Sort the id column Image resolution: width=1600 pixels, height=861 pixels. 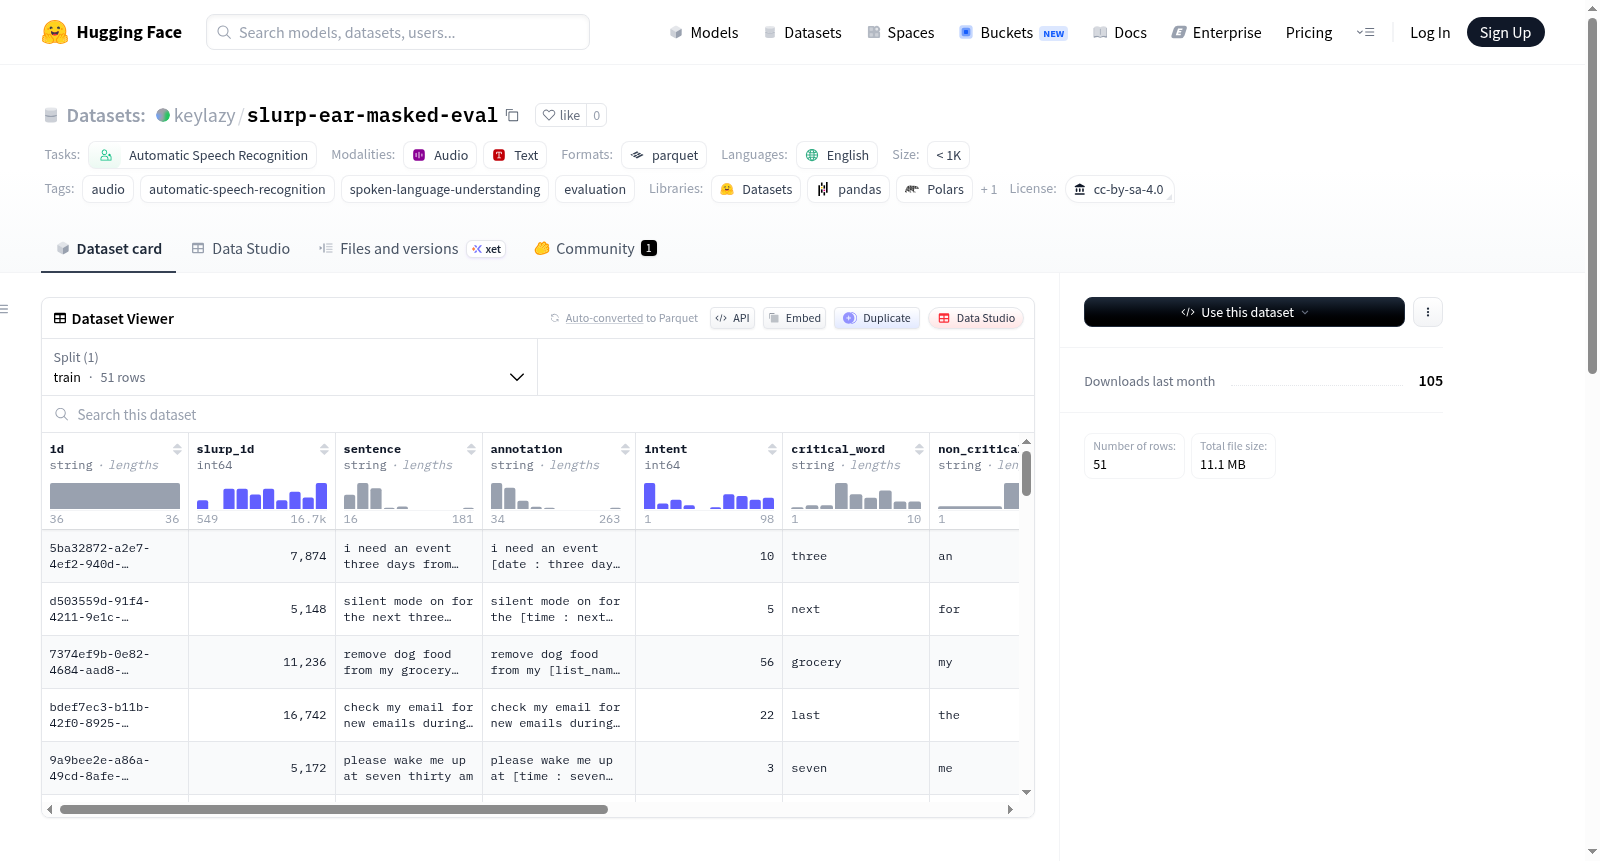177,449
